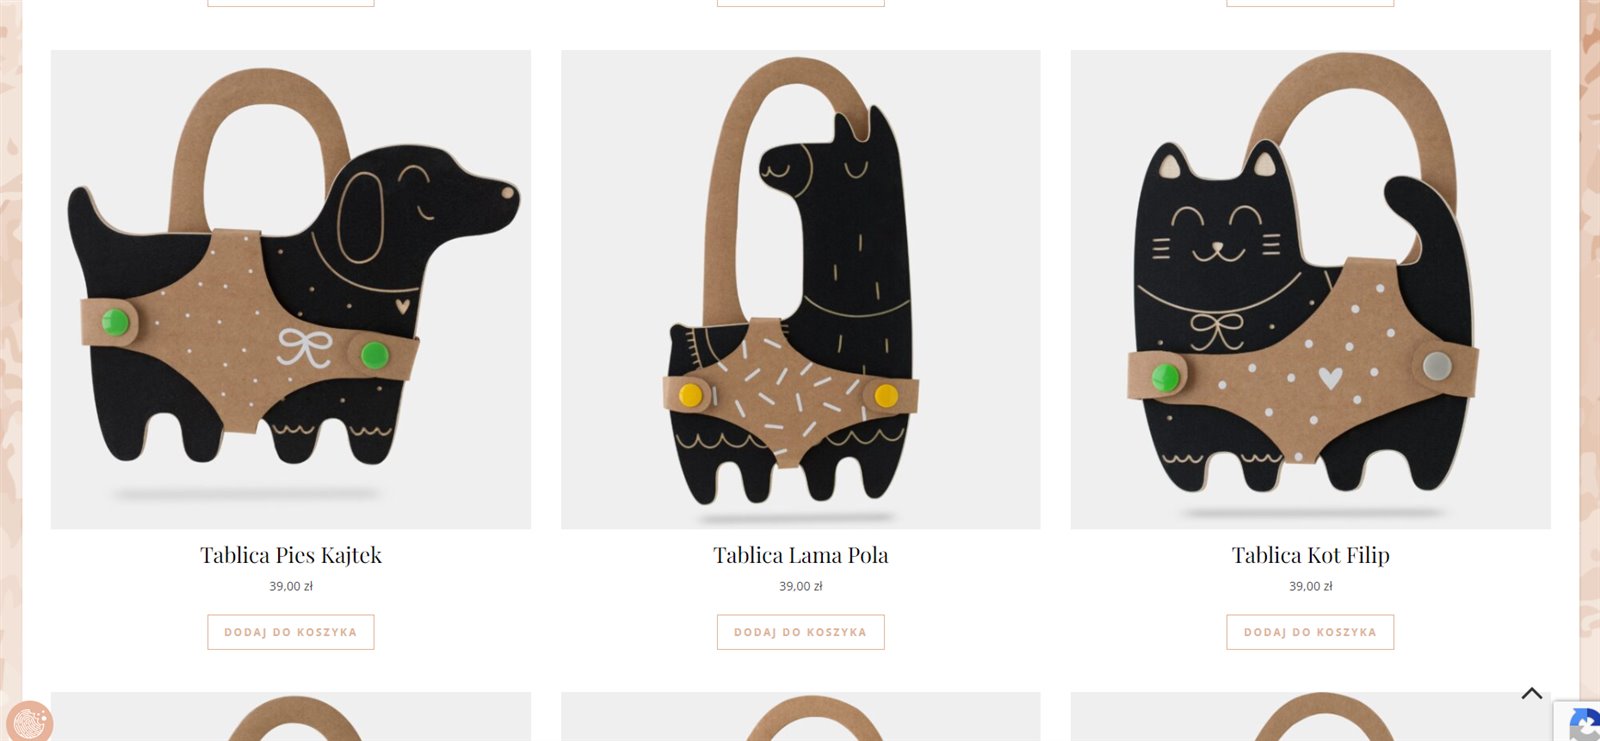Viewport: 1600px width, 741px height.
Task: Click the Tablica Kot Filip title link
Action: [x=1310, y=555]
